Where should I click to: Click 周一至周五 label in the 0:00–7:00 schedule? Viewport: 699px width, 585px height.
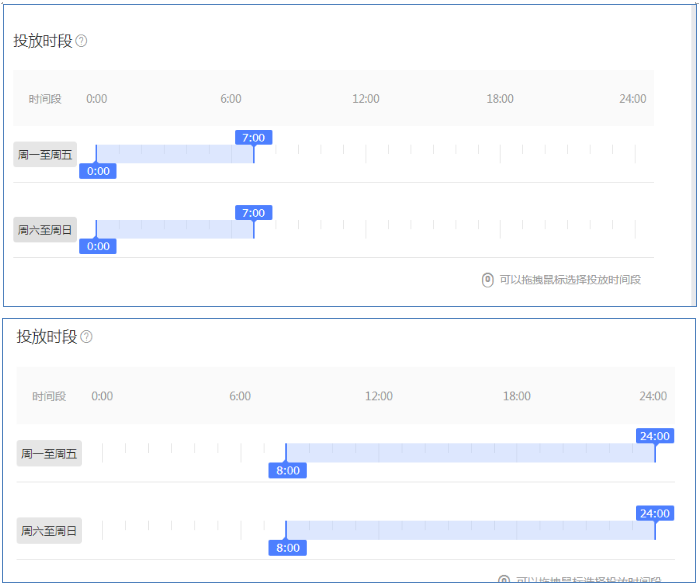[x=45, y=154]
